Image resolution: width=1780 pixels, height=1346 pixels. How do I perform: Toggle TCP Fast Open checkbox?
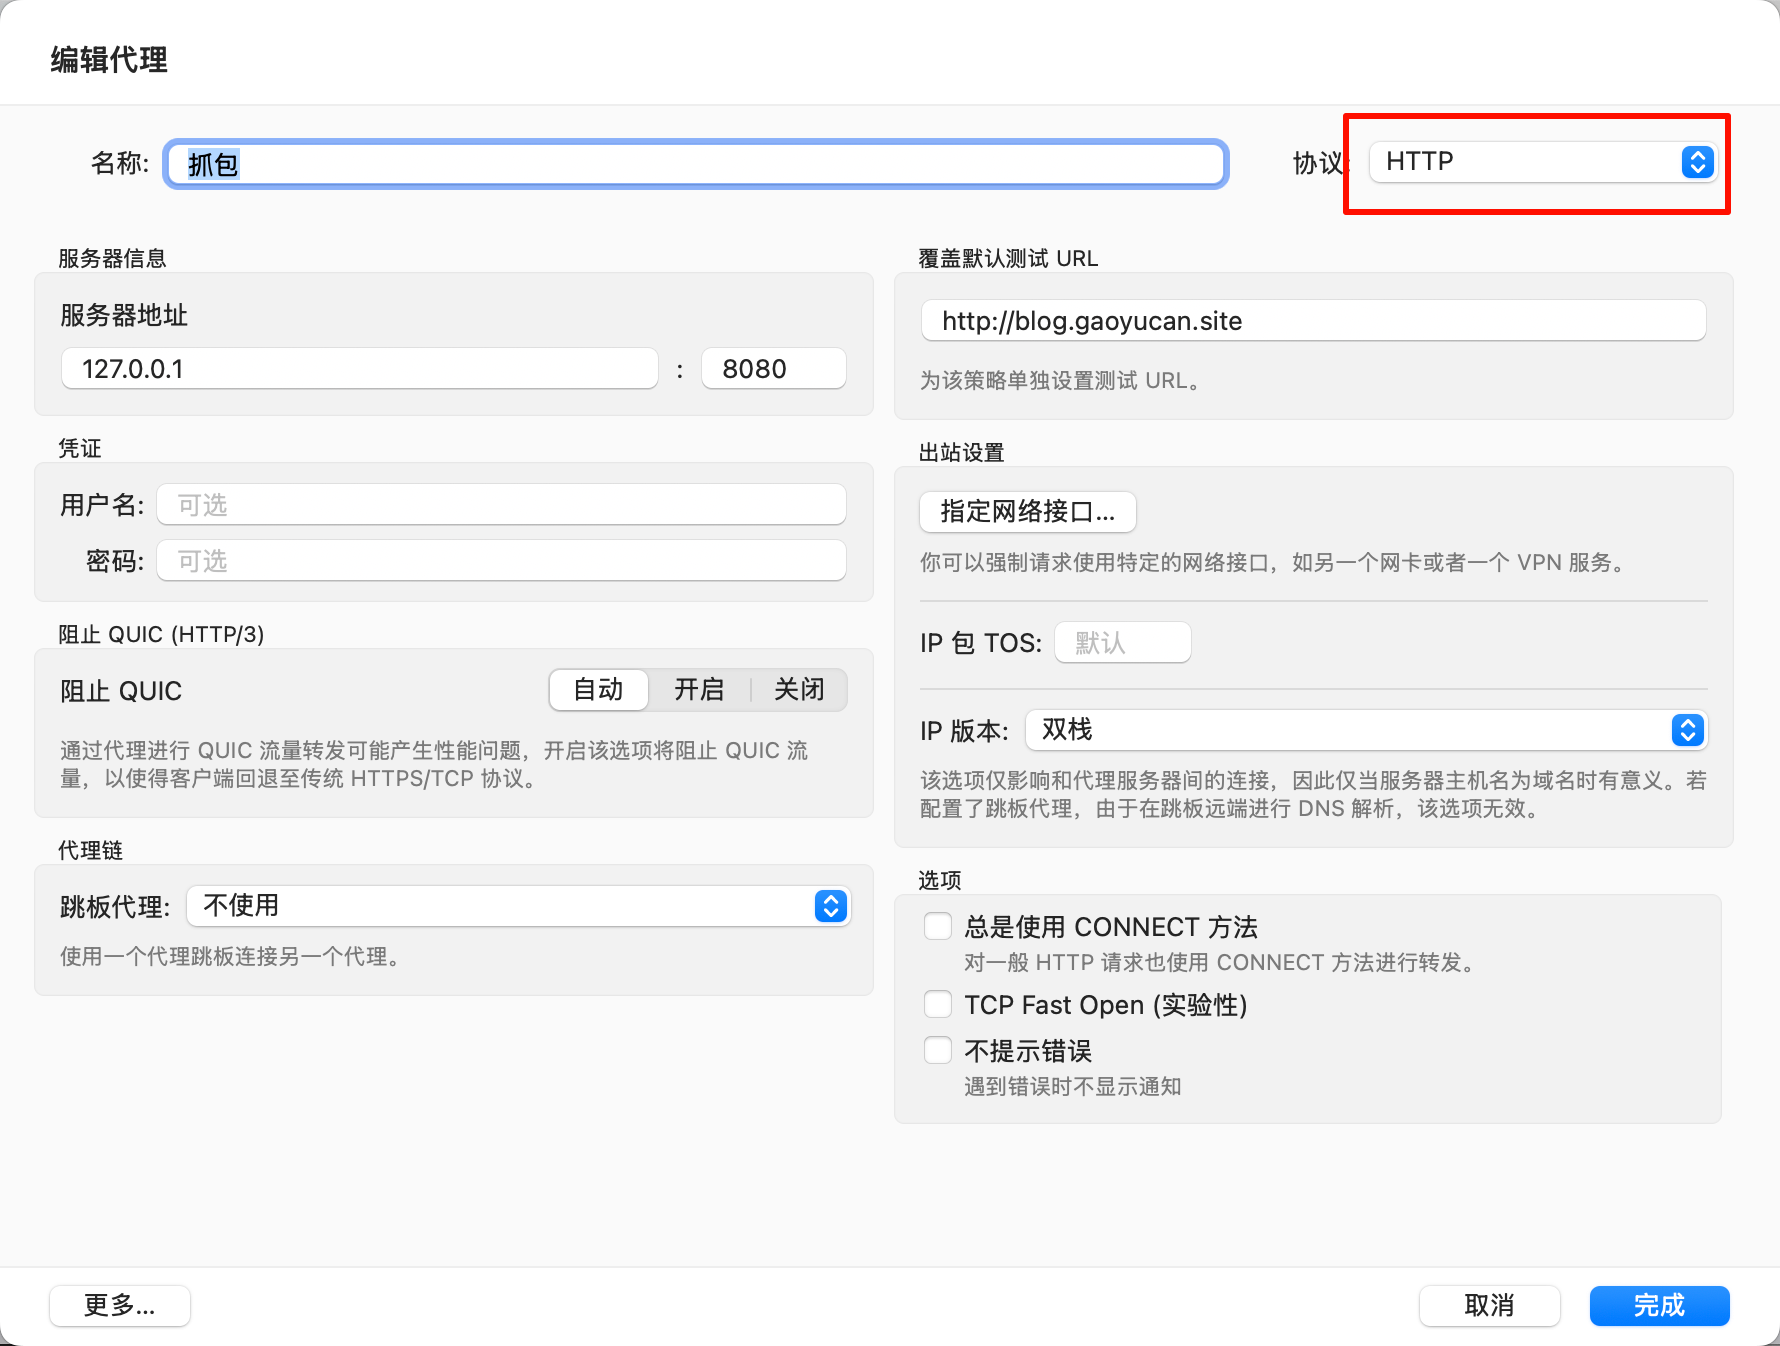(x=938, y=1004)
